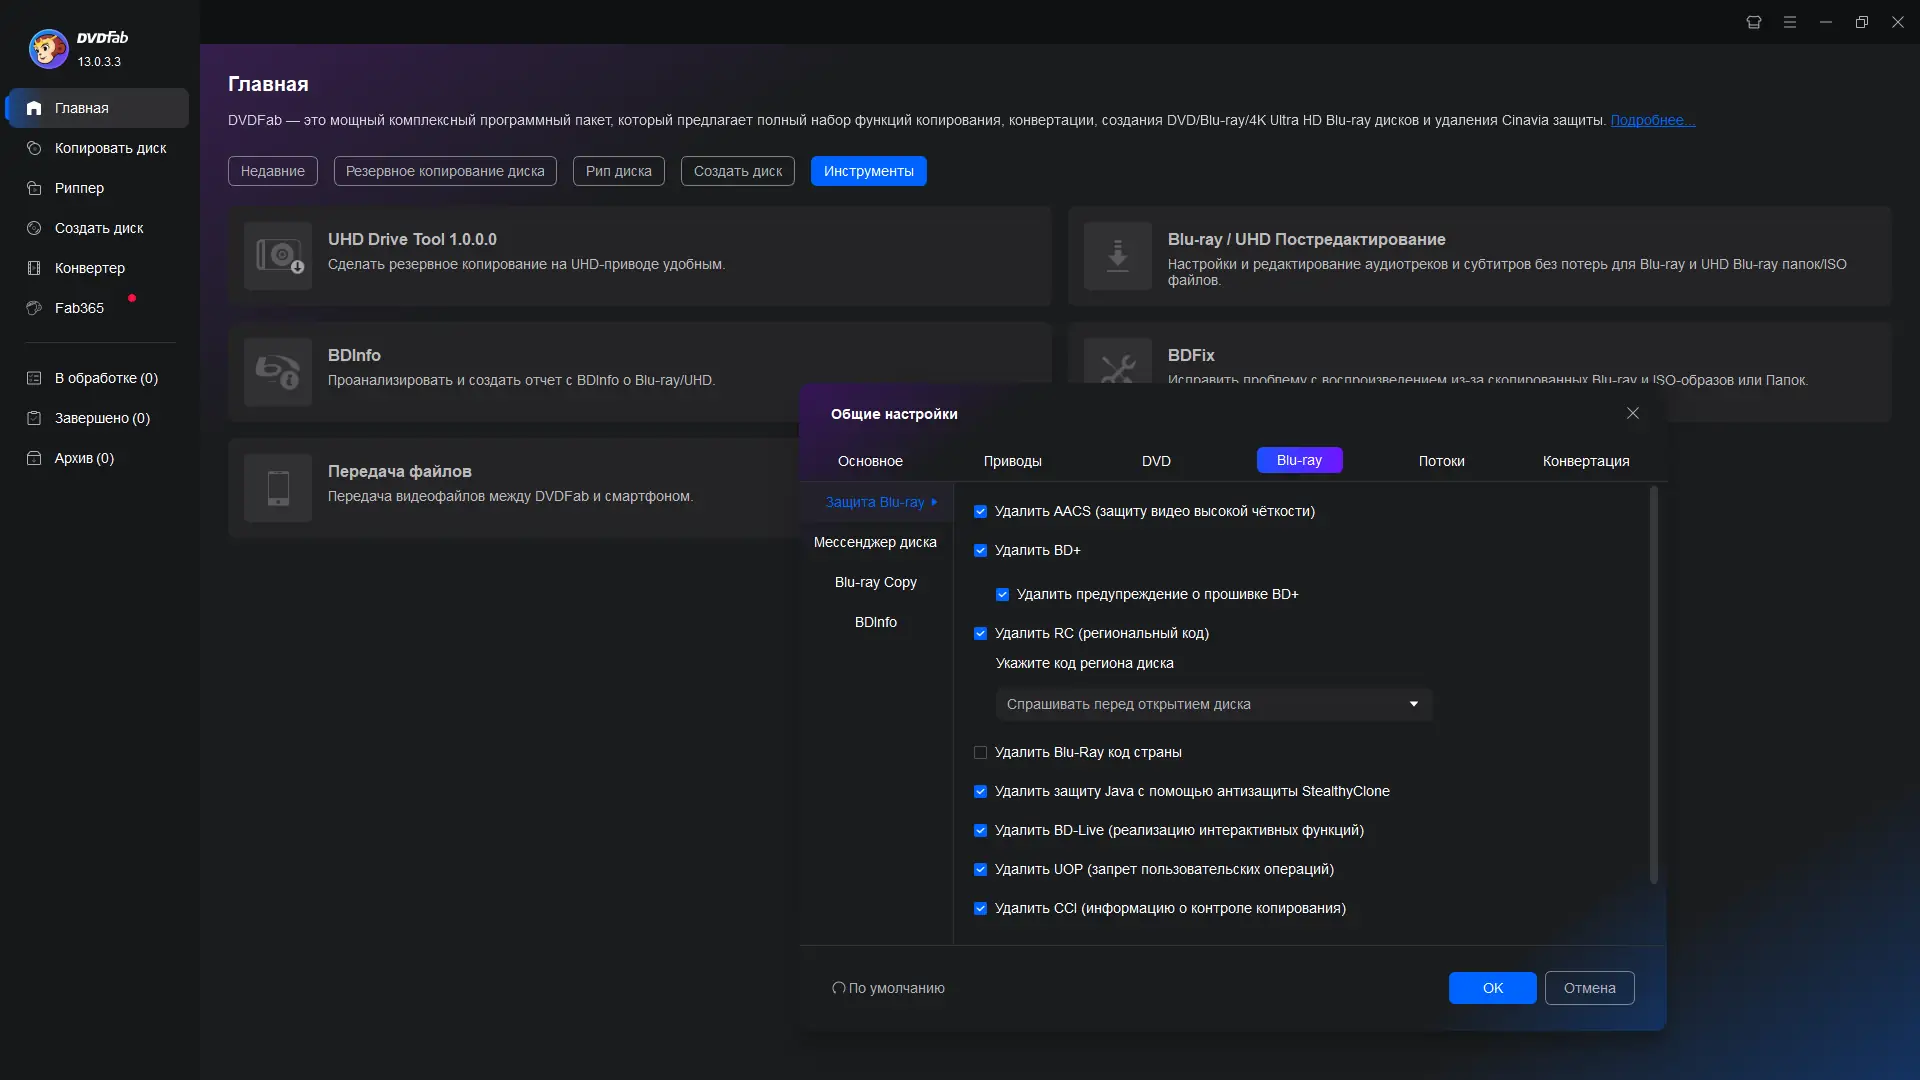Enable Удалить Blu-Ray код страны checkbox
The width and height of the screenshot is (1920, 1080).
(x=980, y=752)
